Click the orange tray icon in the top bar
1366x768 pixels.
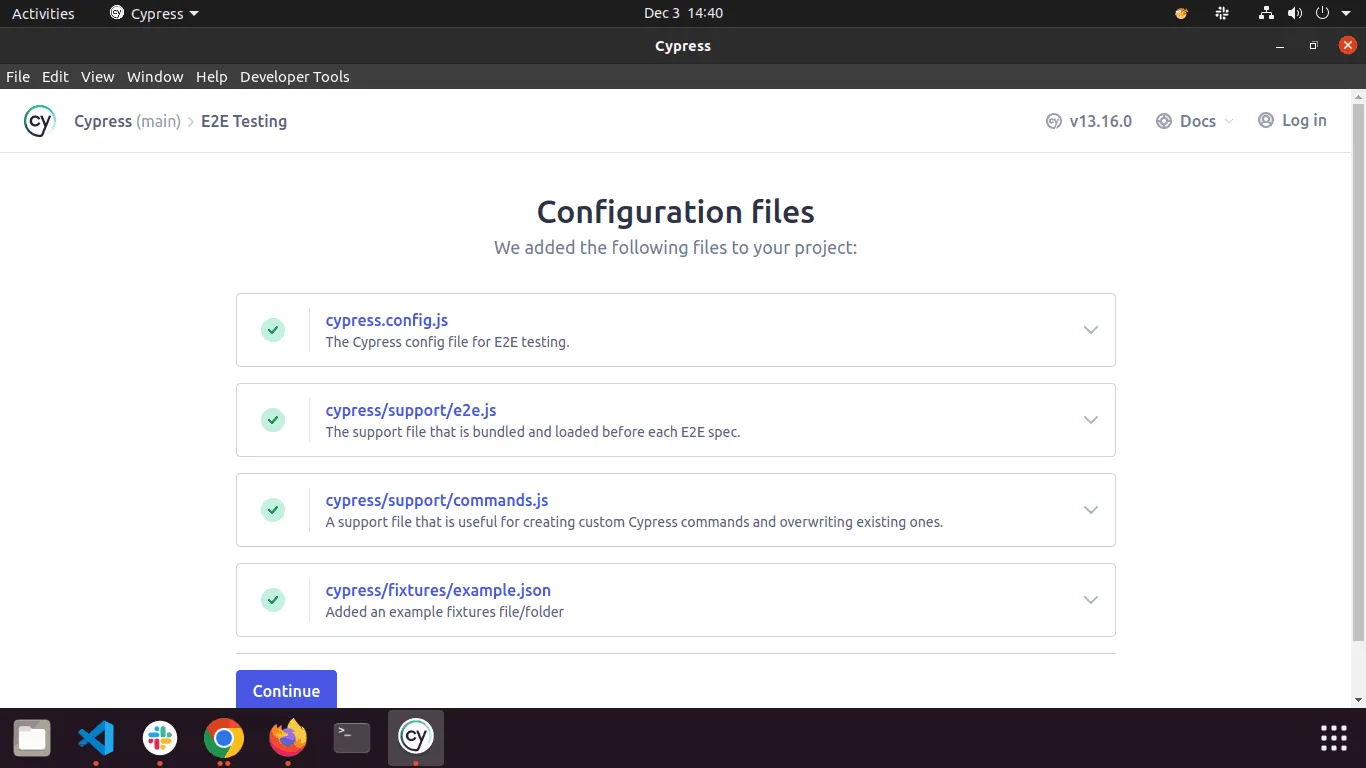1181,13
